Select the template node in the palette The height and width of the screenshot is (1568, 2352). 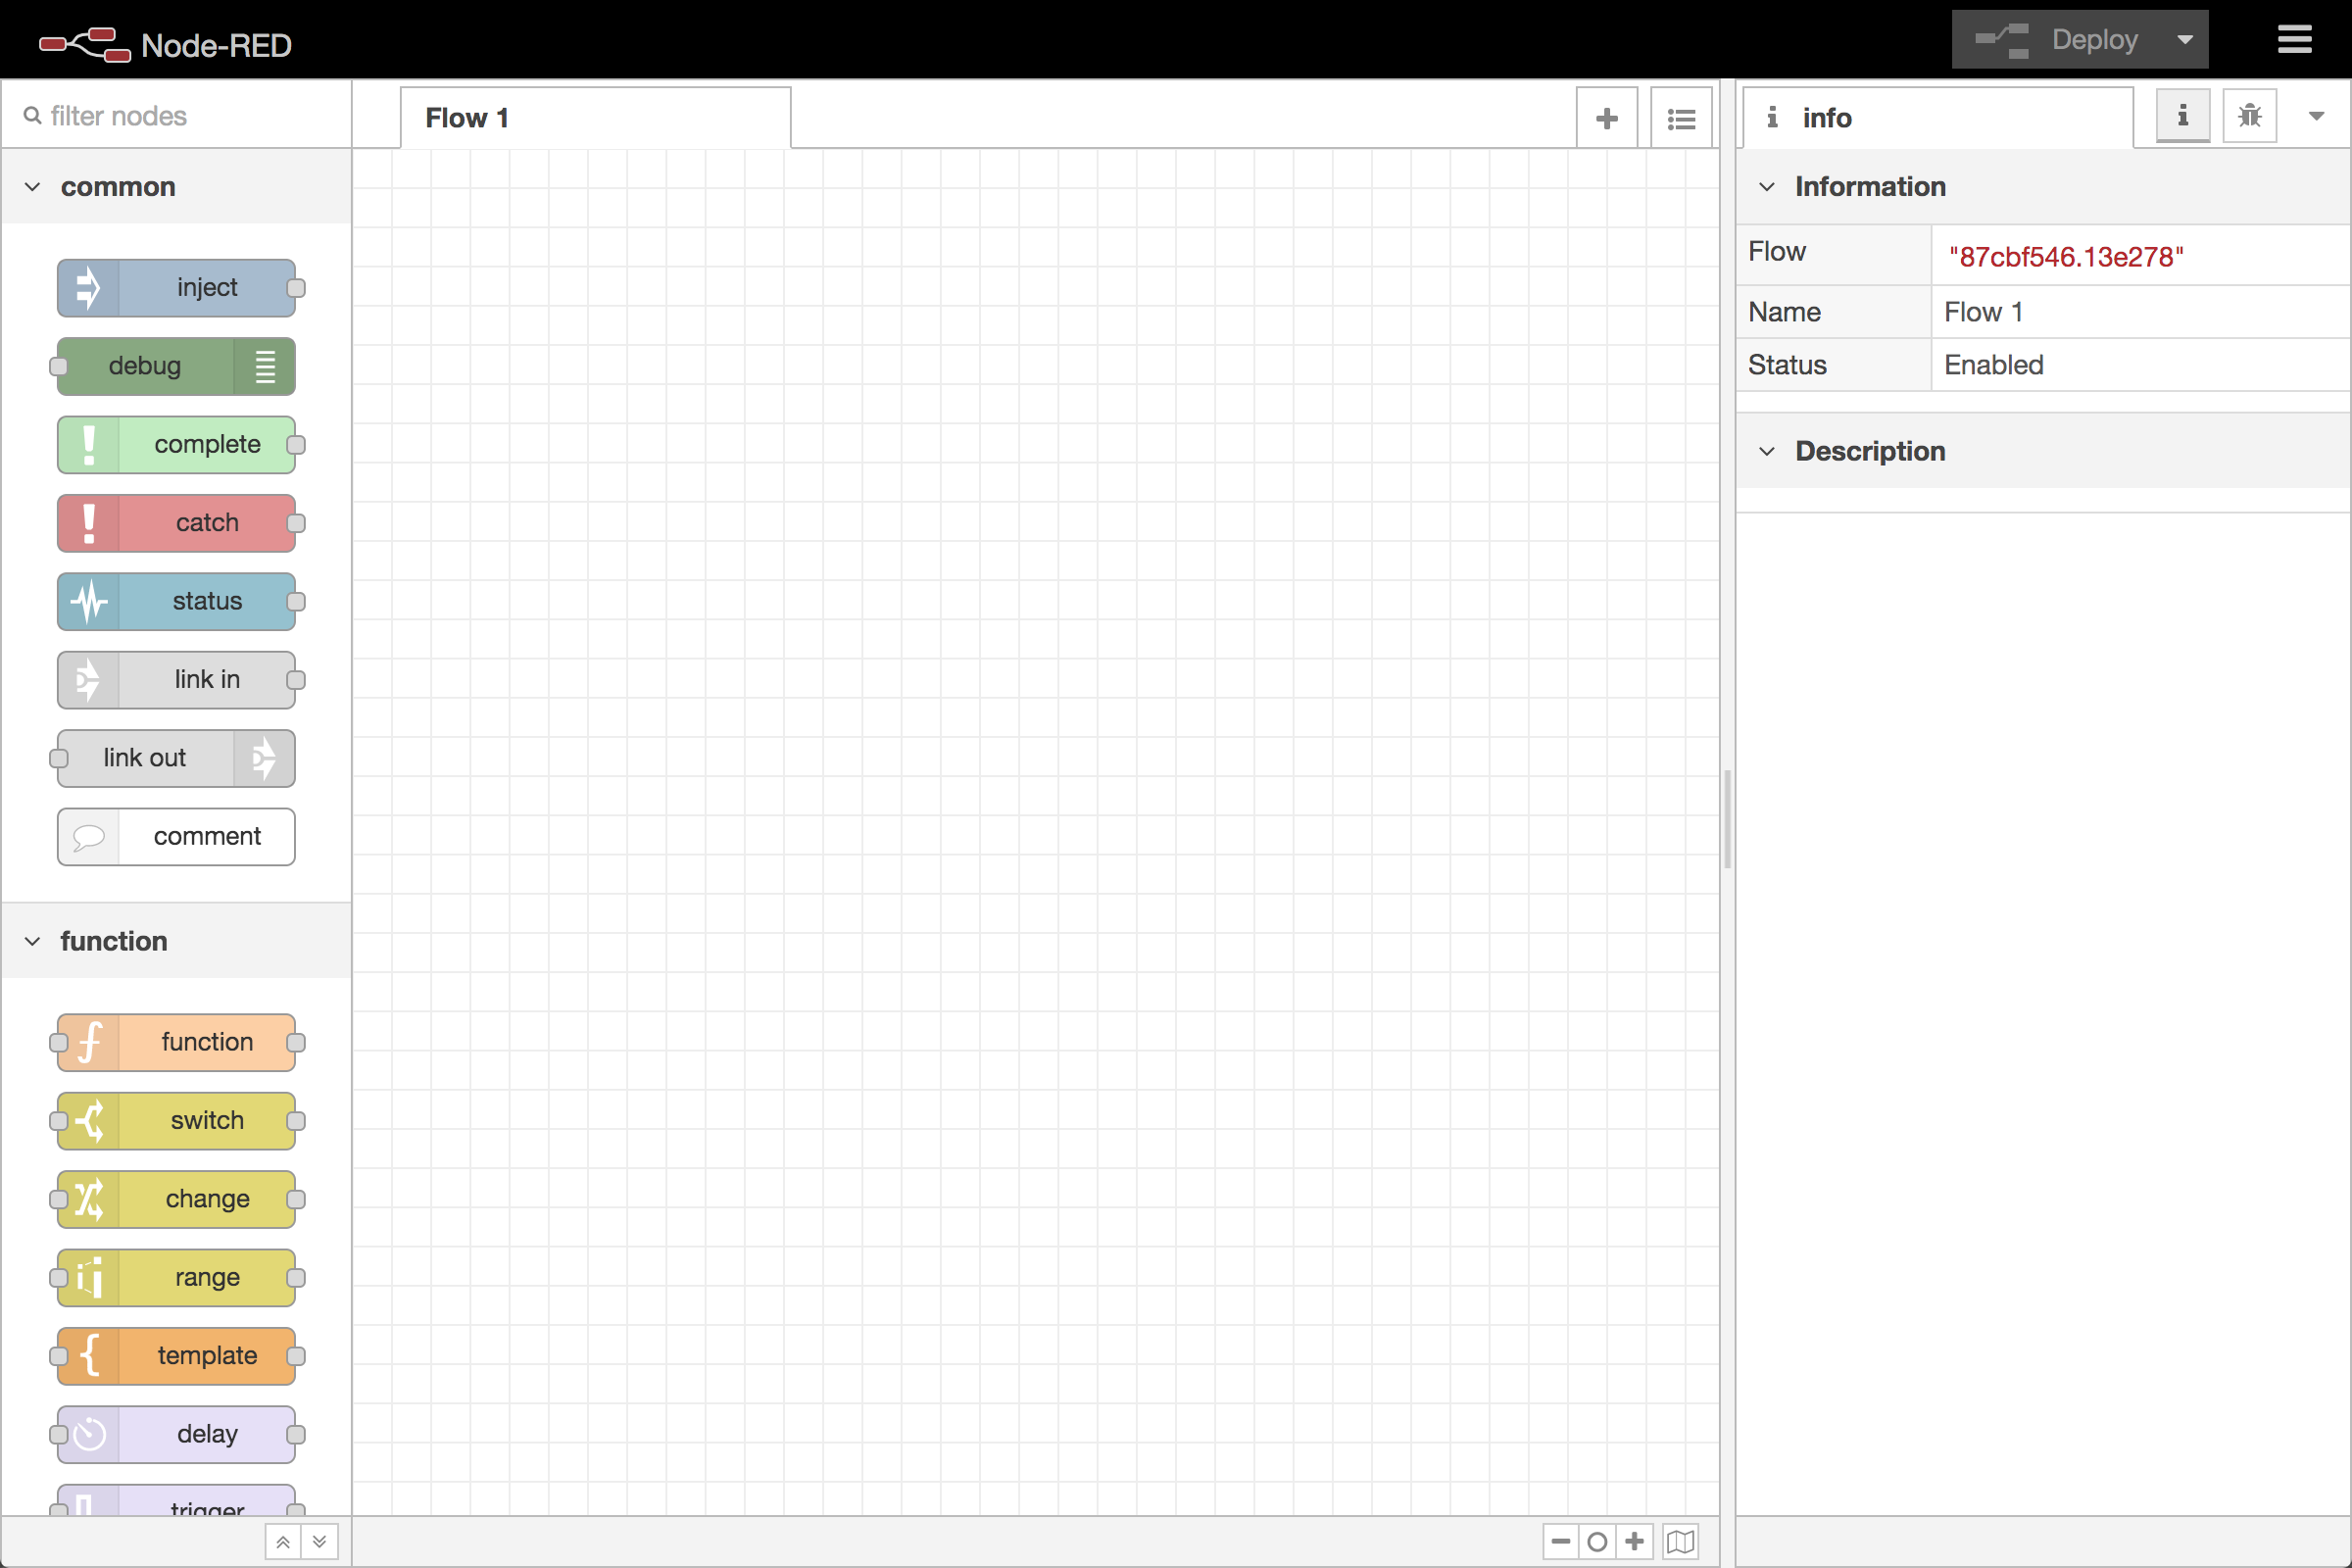pos(176,1356)
